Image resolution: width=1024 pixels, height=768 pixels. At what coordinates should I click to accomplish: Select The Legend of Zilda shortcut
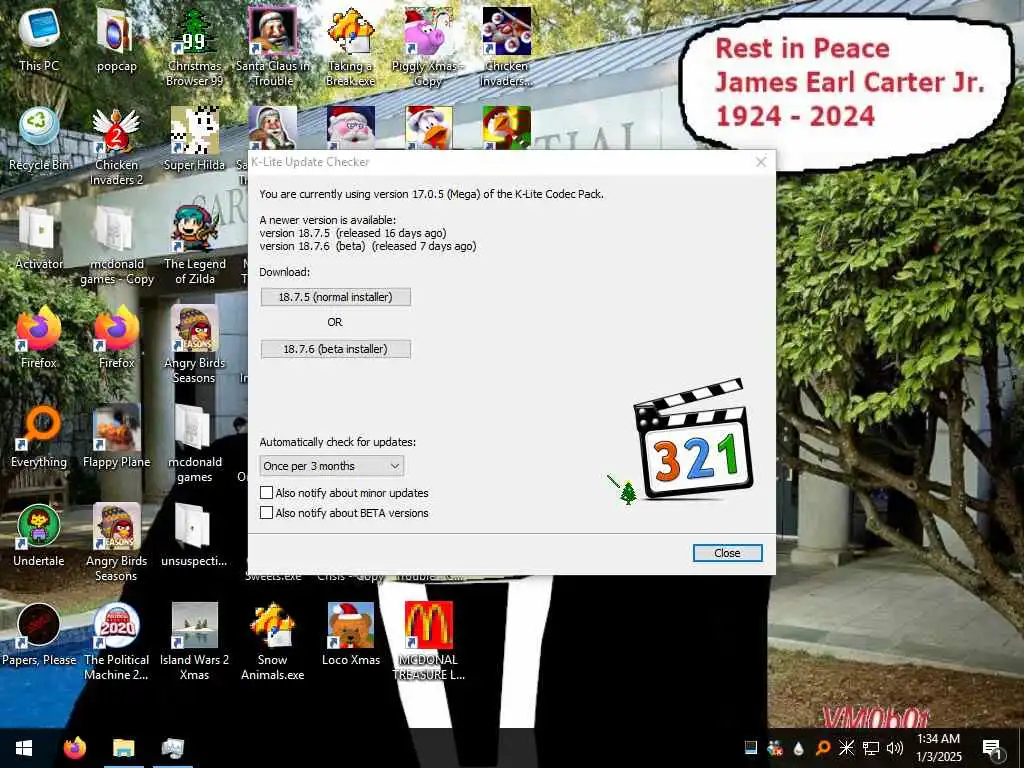(x=195, y=246)
